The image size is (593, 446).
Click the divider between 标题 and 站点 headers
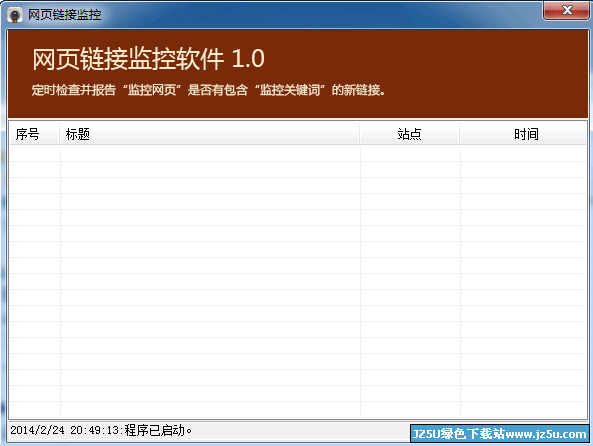click(x=359, y=134)
